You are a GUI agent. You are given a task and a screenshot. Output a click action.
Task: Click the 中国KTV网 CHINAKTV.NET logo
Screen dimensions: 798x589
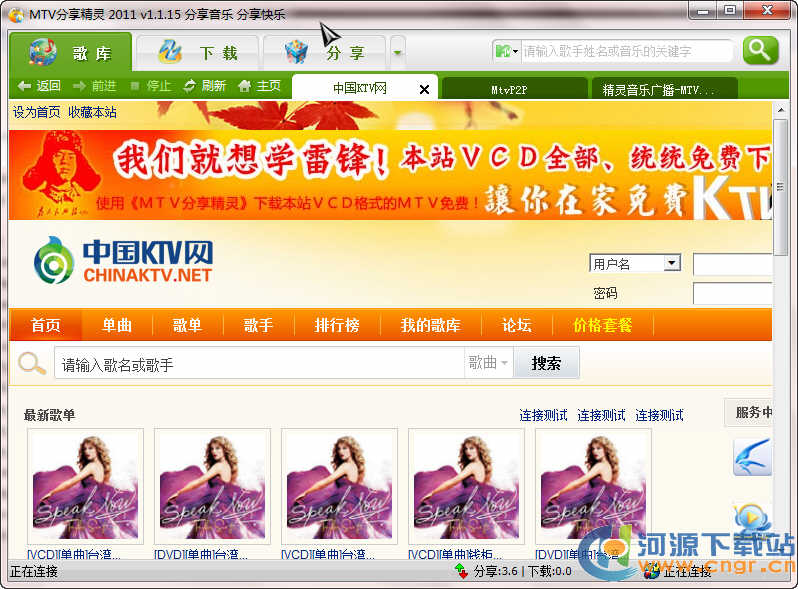tap(123, 261)
